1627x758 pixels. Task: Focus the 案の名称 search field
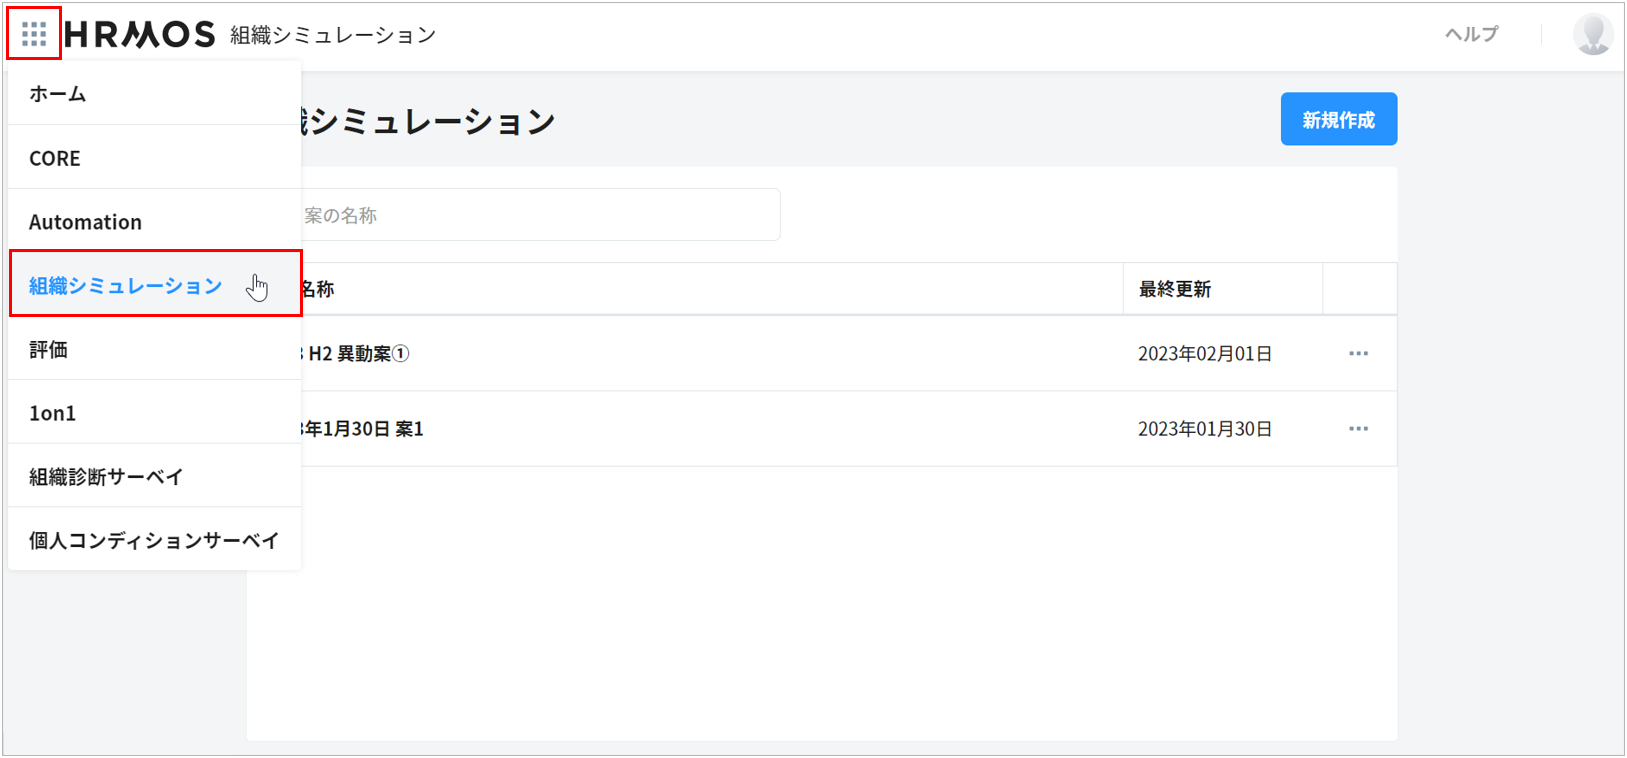[540, 216]
